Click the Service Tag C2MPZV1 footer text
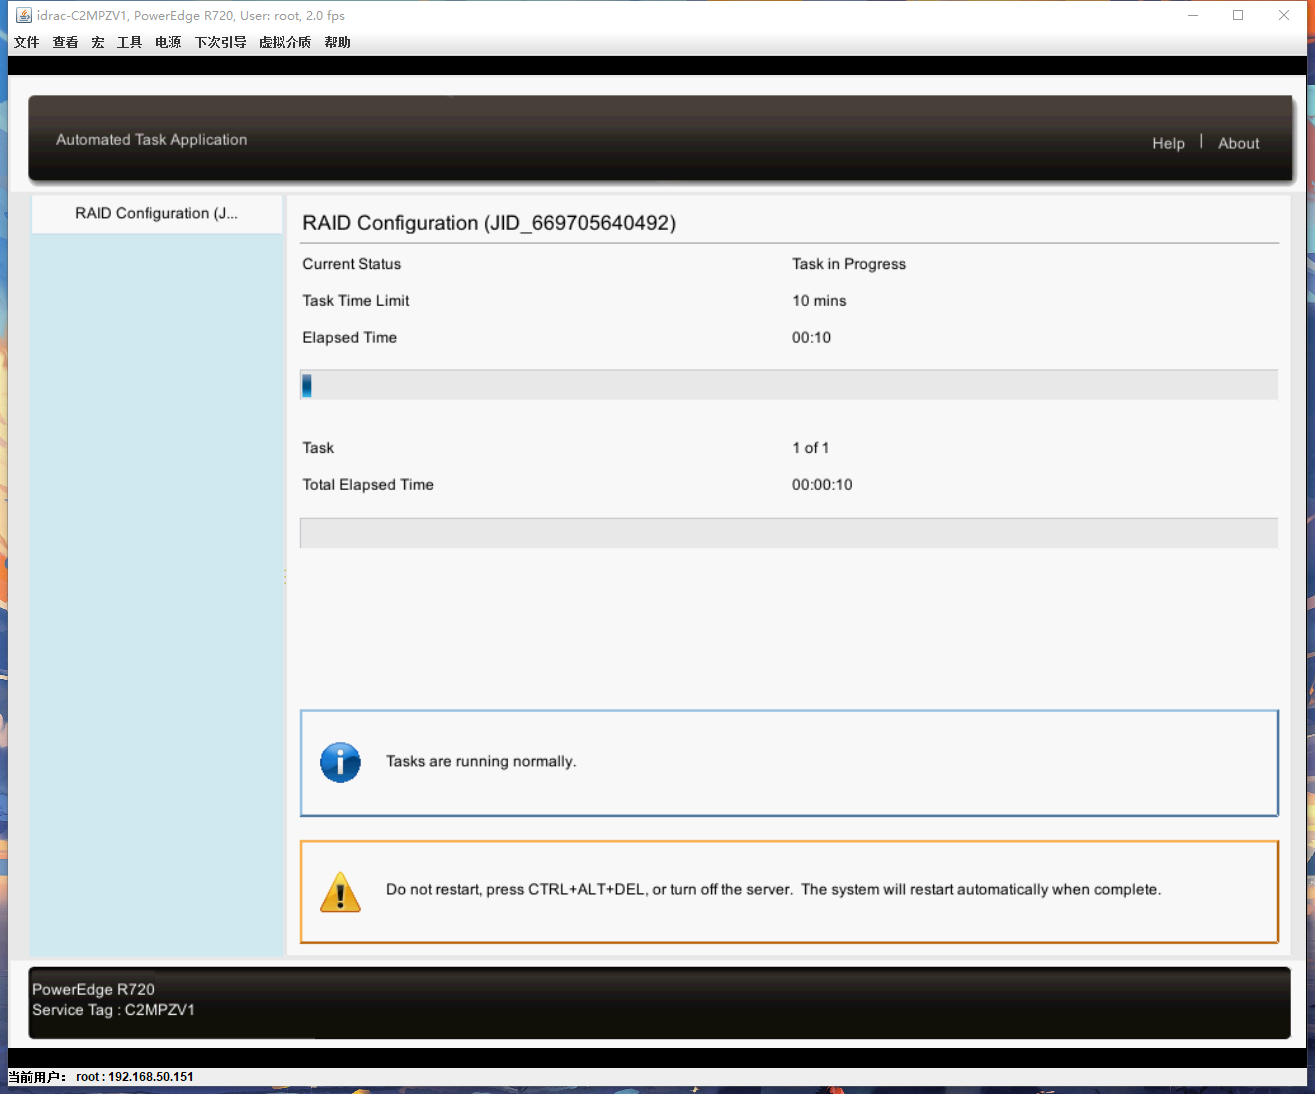Viewport: 1315px width, 1094px height. coord(113,1009)
